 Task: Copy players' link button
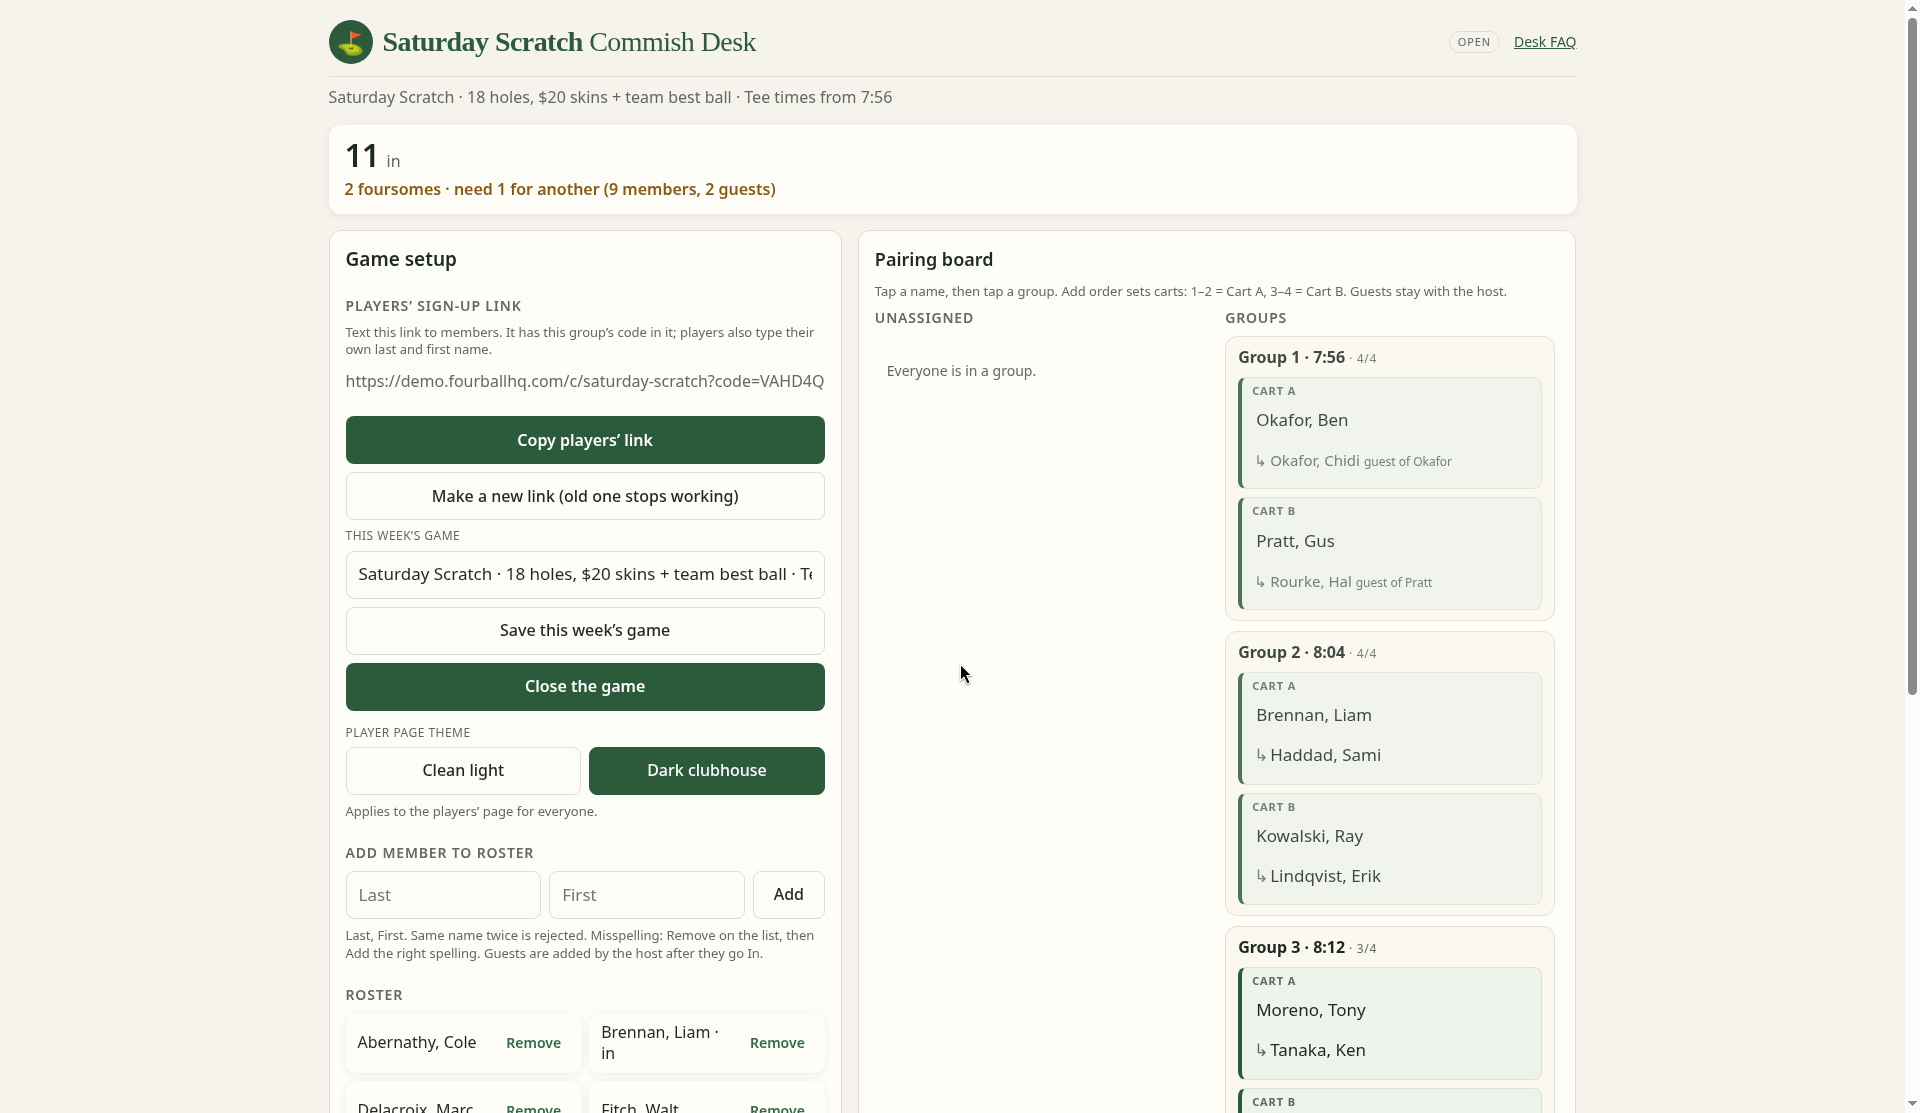(x=585, y=440)
